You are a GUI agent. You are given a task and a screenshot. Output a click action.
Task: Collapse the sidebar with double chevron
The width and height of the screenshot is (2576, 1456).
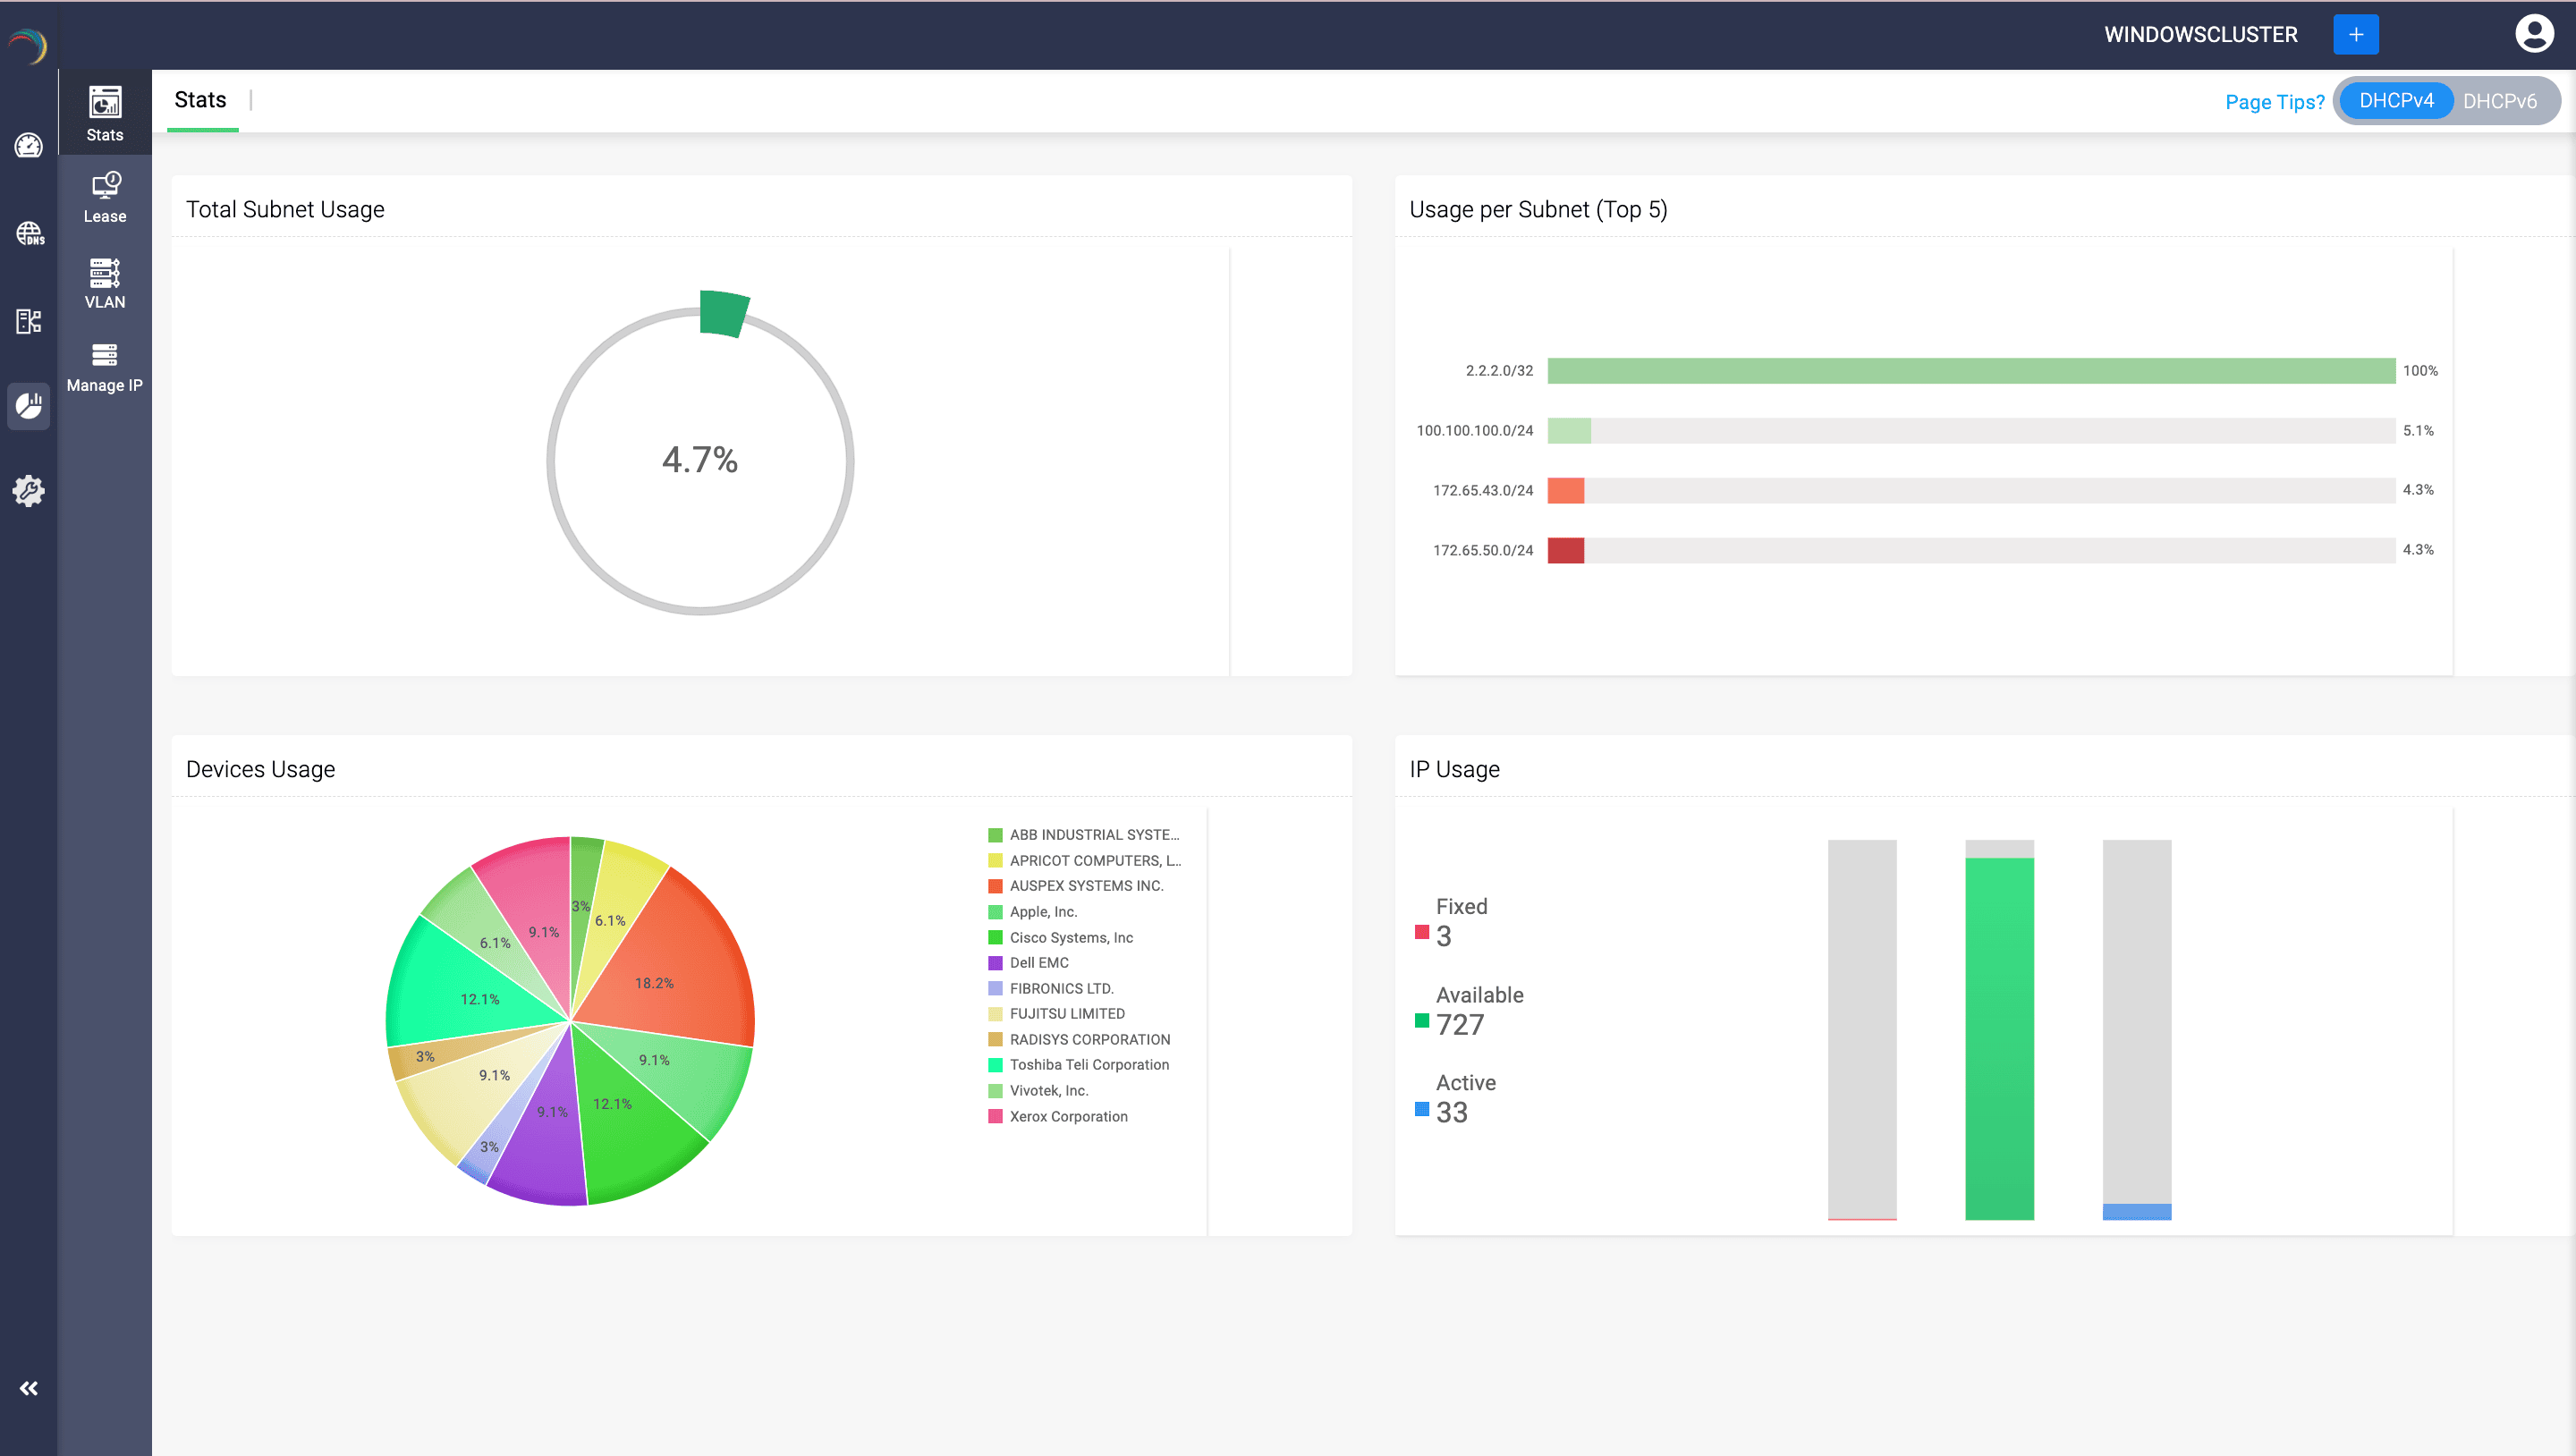[29, 1388]
